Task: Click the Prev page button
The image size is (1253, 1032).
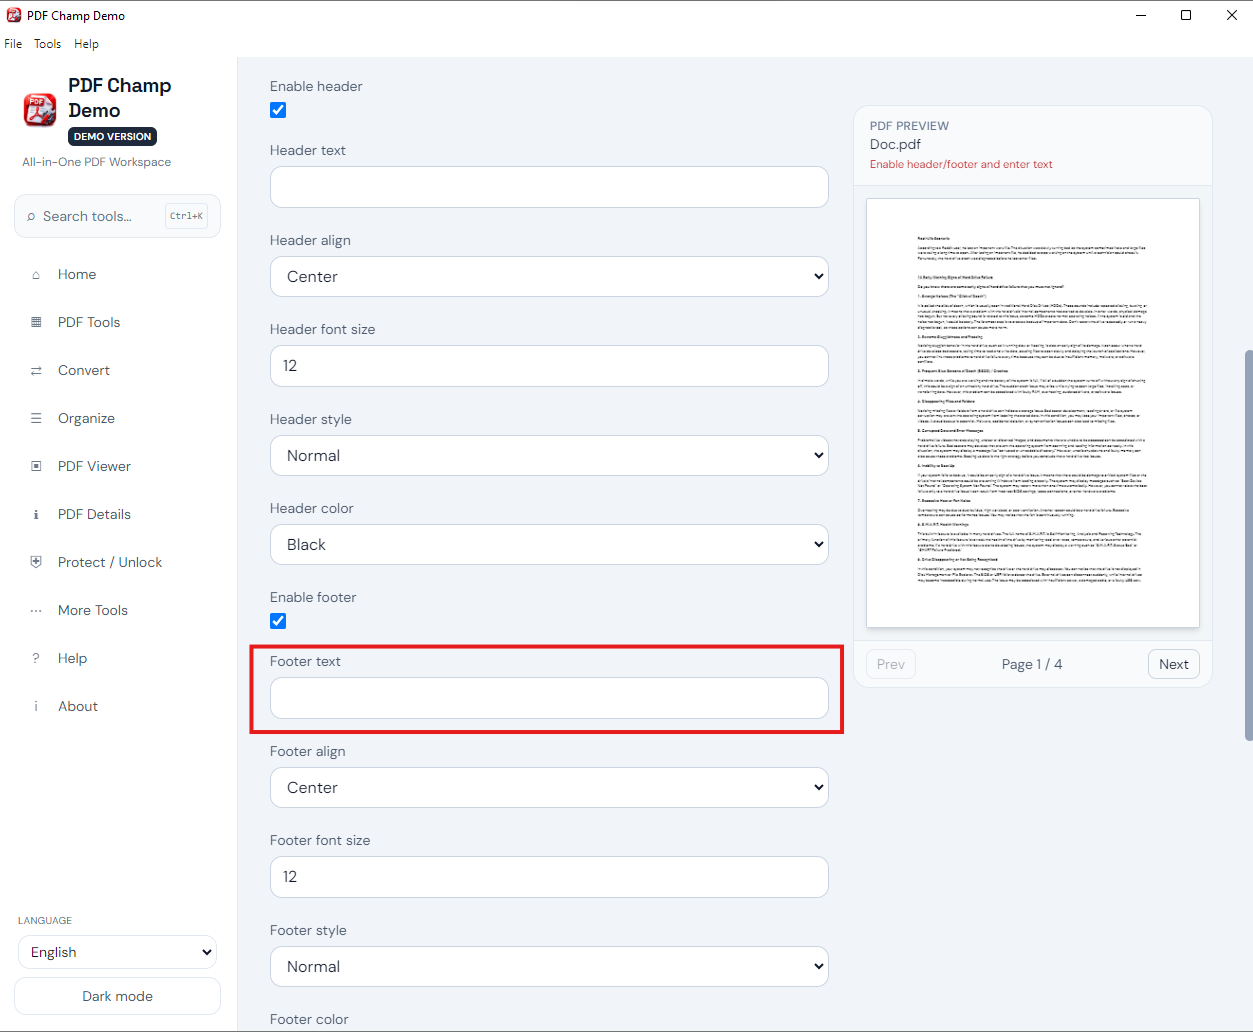Action: point(890,664)
